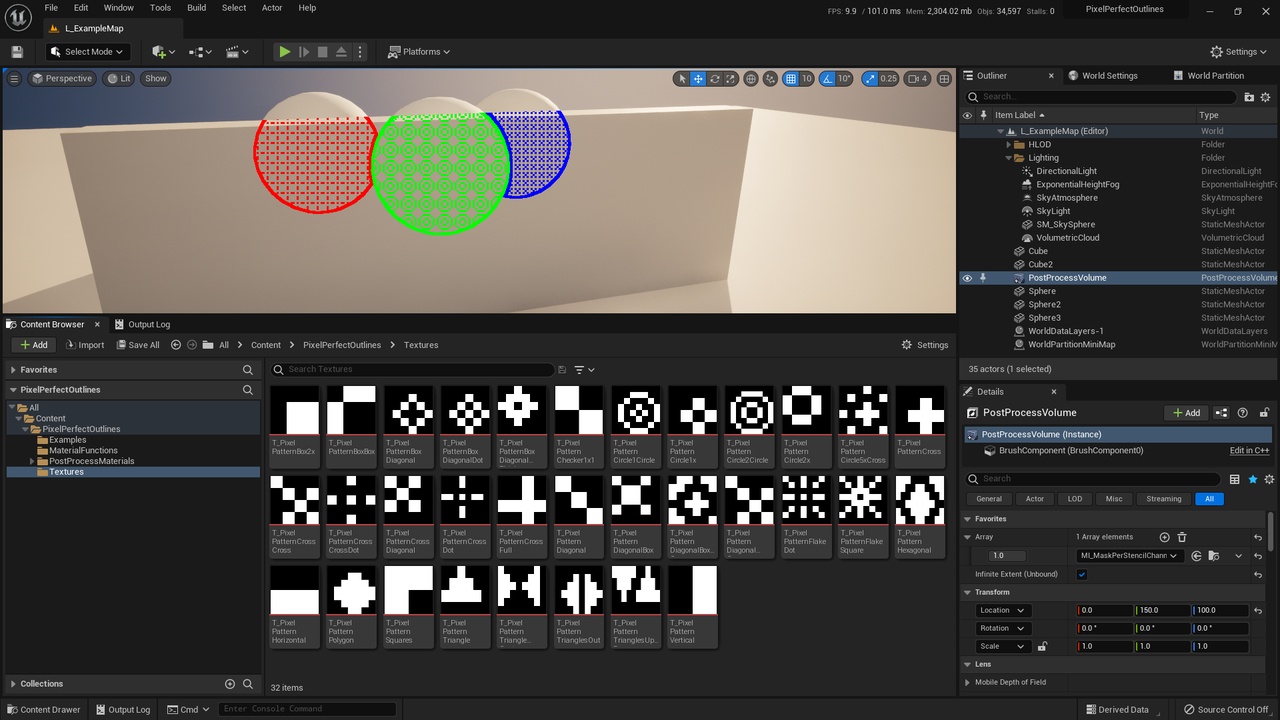The height and width of the screenshot is (720, 1280).
Task: Click the green Play button
Action: coord(285,52)
